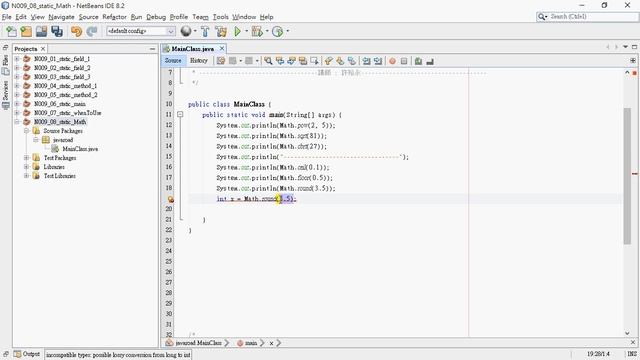This screenshot has height=360, width=640.
Task: Toggle the Highlight Search icon
Action: (x=302, y=61)
